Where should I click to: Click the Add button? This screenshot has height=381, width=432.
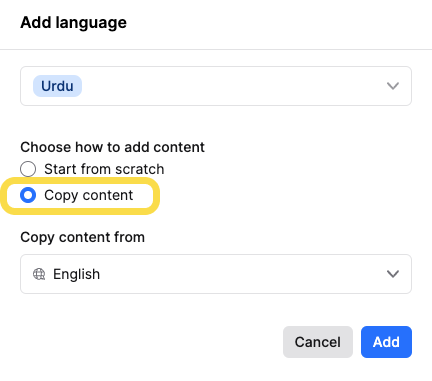pyautogui.click(x=386, y=342)
